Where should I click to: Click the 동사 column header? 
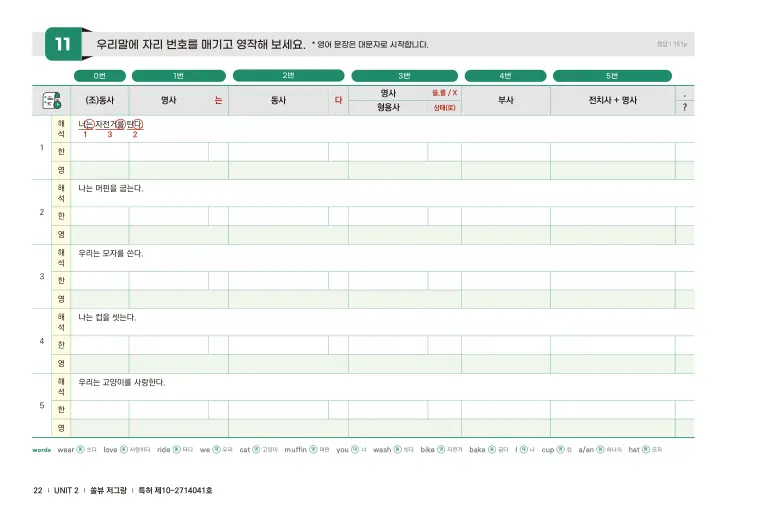click(278, 100)
